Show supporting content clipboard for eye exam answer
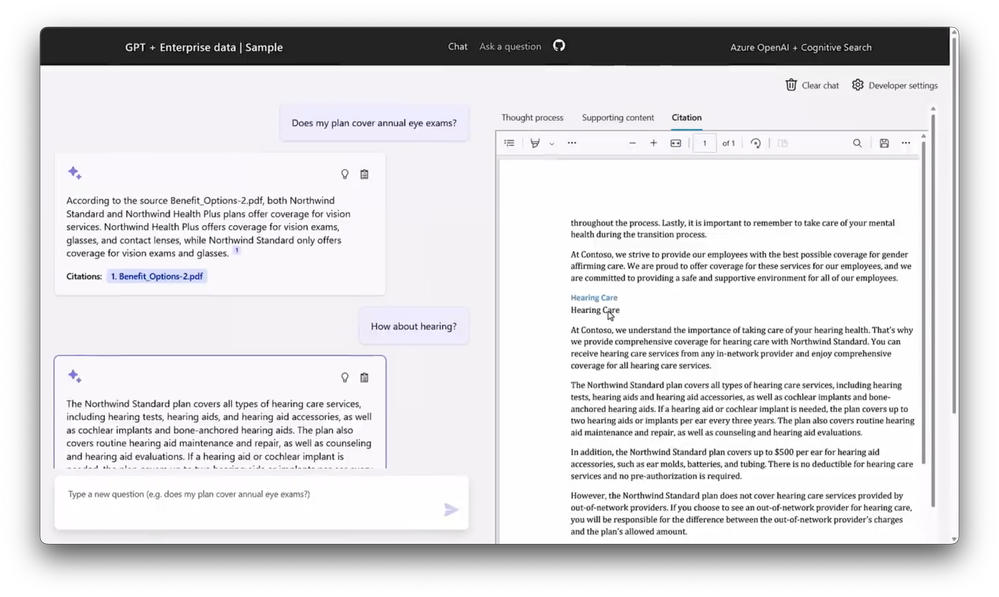 [364, 174]
